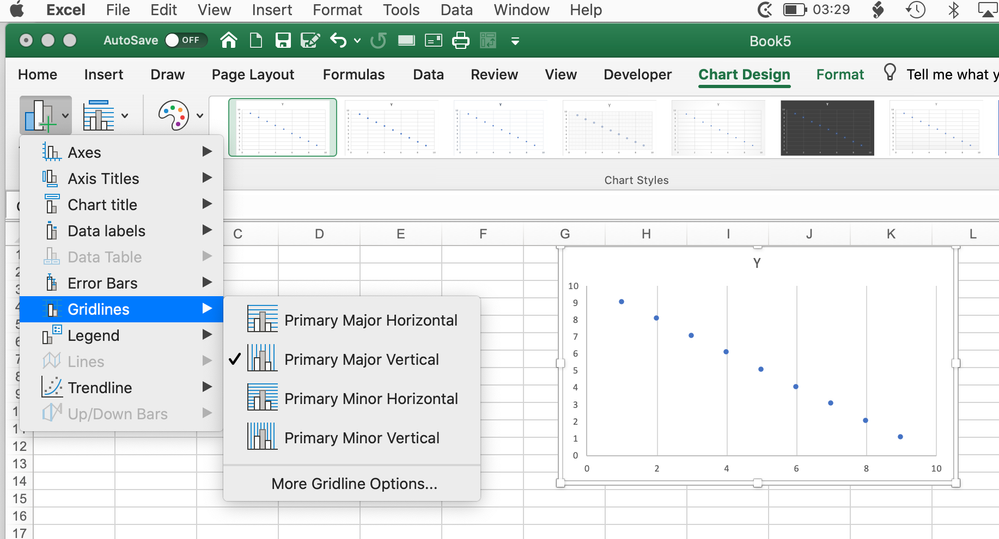The width and height of the screenshot is (999, 539).
Task: Enable Primary Minor Horizontal gridlines
Action: (x=352, y=398)
